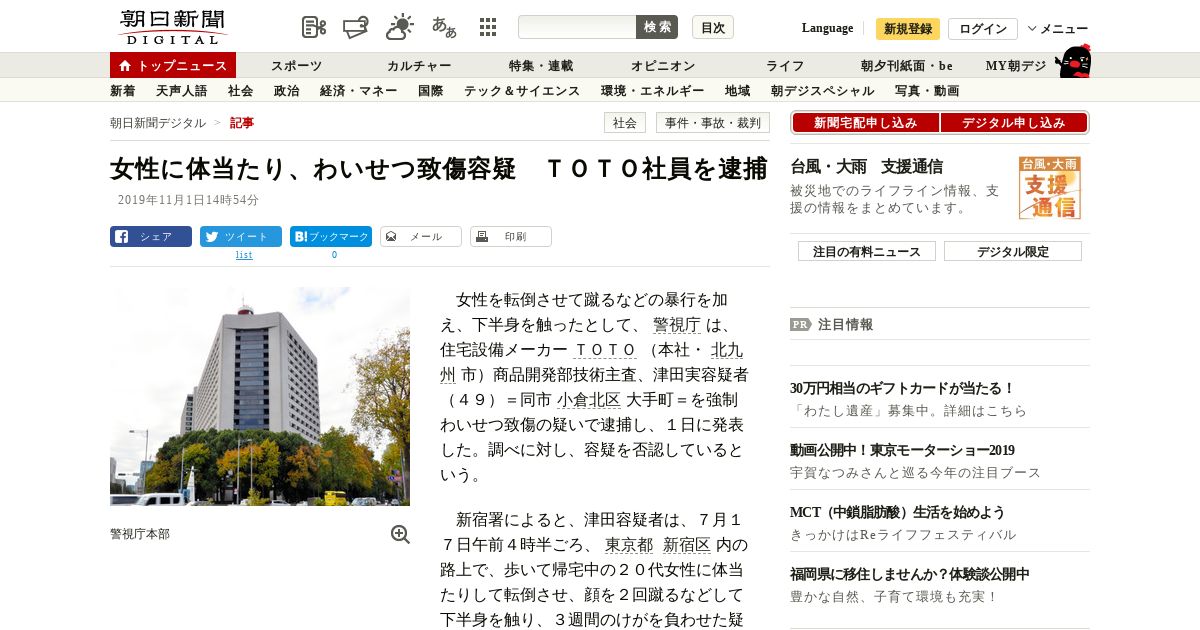Screen dimensions: 1200x630
Task: Switch to 注目の有料ニュース tab
Action: (x=867, y=251)
